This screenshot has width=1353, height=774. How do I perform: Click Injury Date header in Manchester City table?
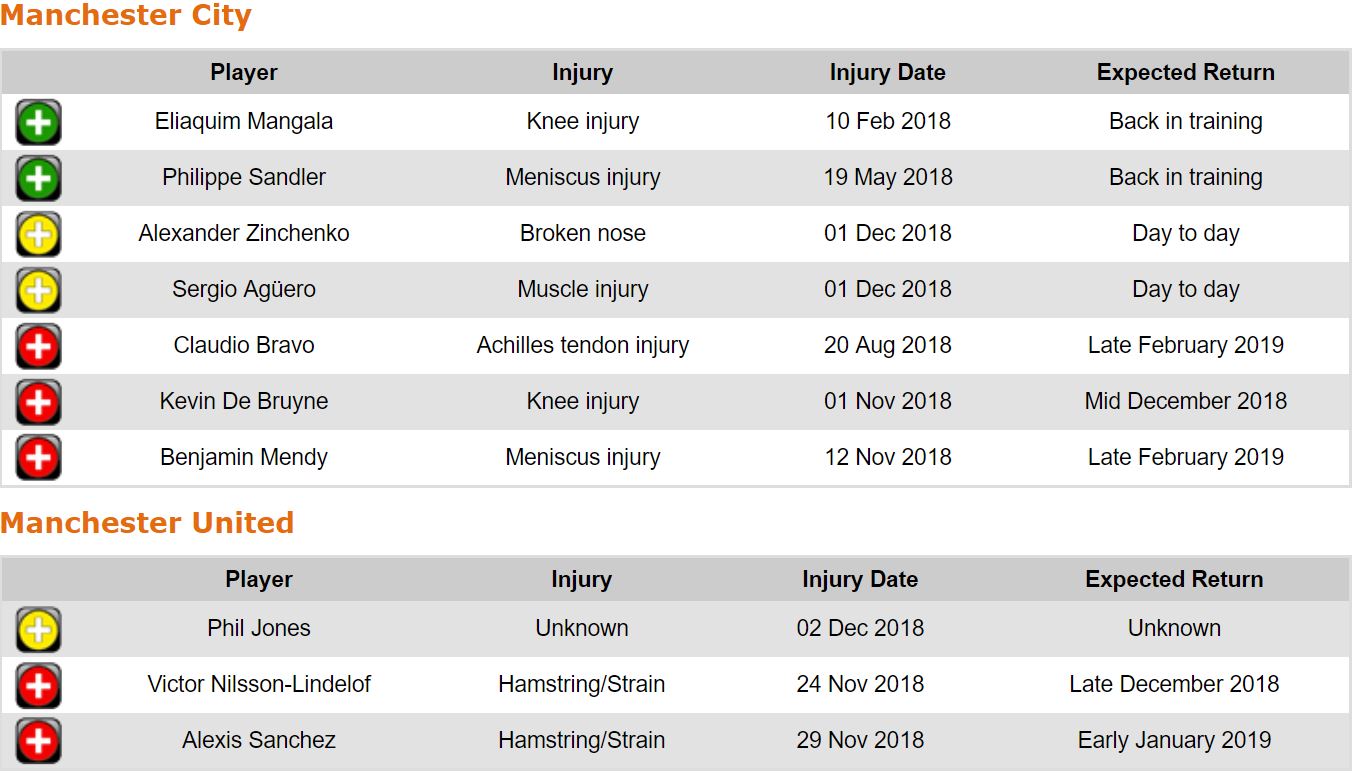click(x=887, y=72)
